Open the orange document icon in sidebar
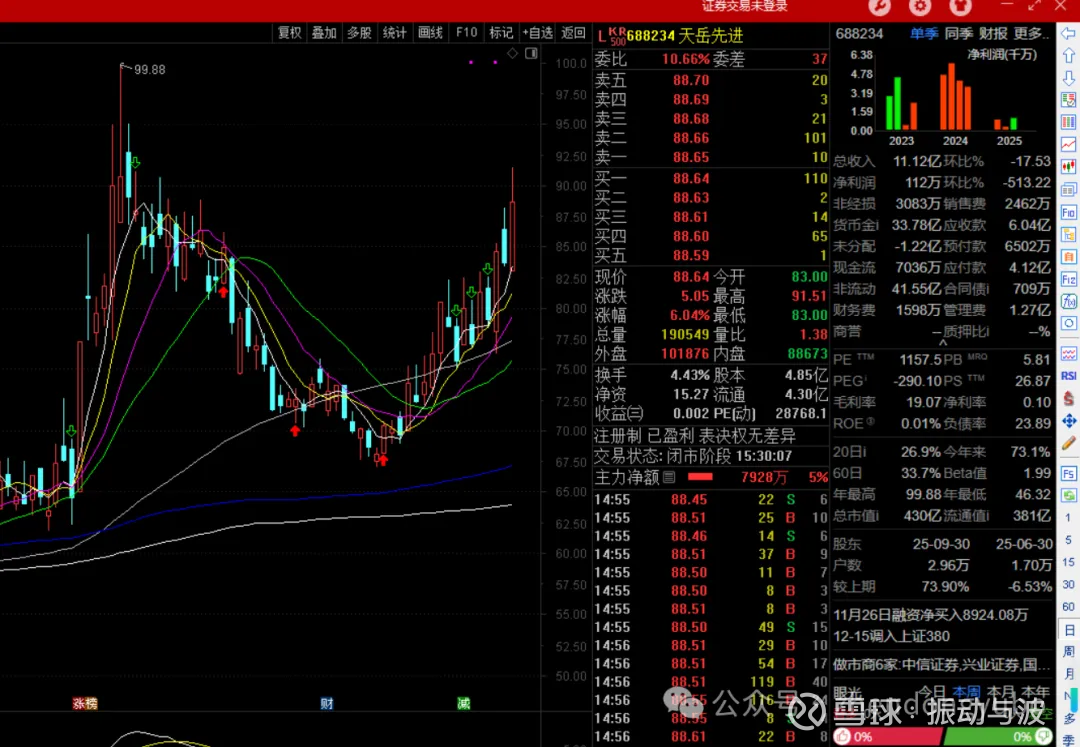 tap(1069, 257)
